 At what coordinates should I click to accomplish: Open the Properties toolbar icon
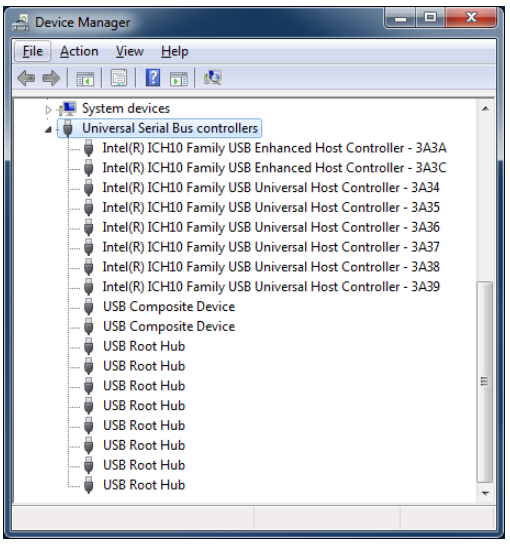click(119, 78)
